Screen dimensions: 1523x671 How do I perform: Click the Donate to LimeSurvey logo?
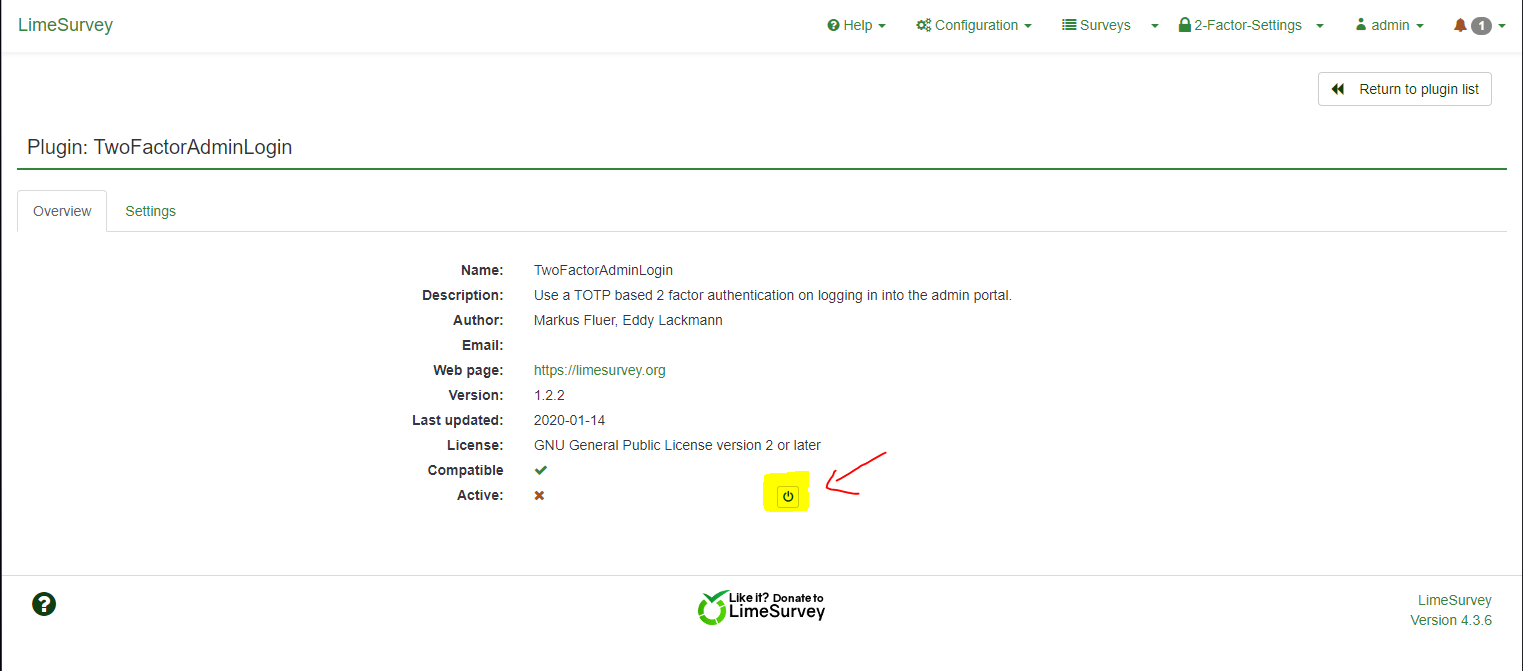click(x=762, y=606)
